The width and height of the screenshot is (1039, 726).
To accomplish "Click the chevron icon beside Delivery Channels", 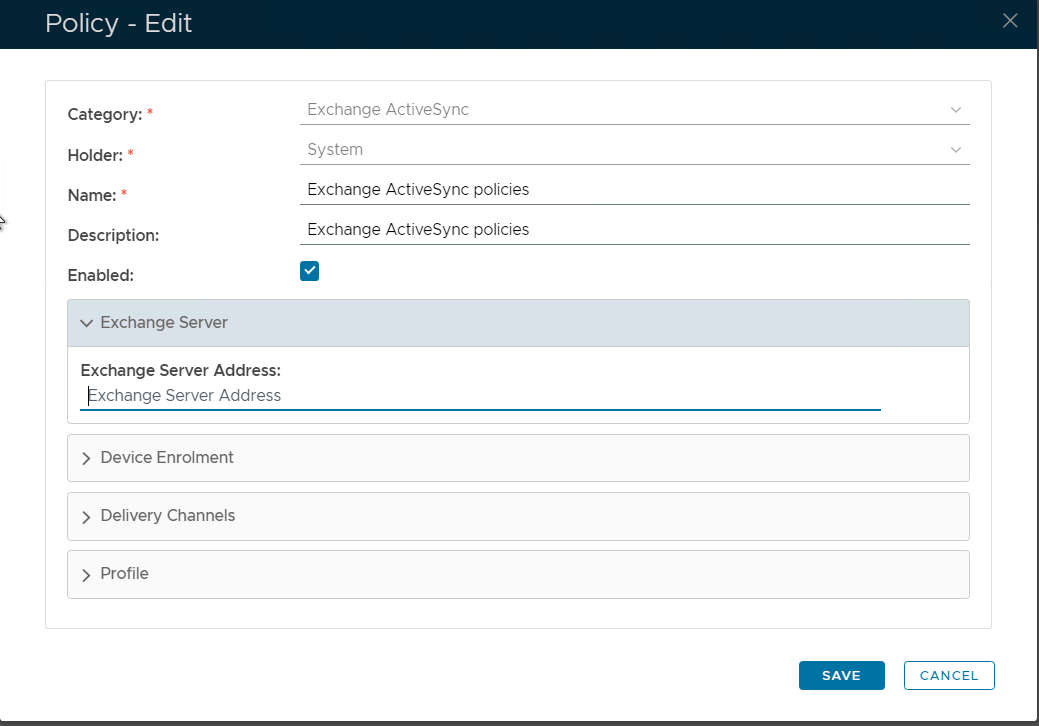I will coord(86,516).
